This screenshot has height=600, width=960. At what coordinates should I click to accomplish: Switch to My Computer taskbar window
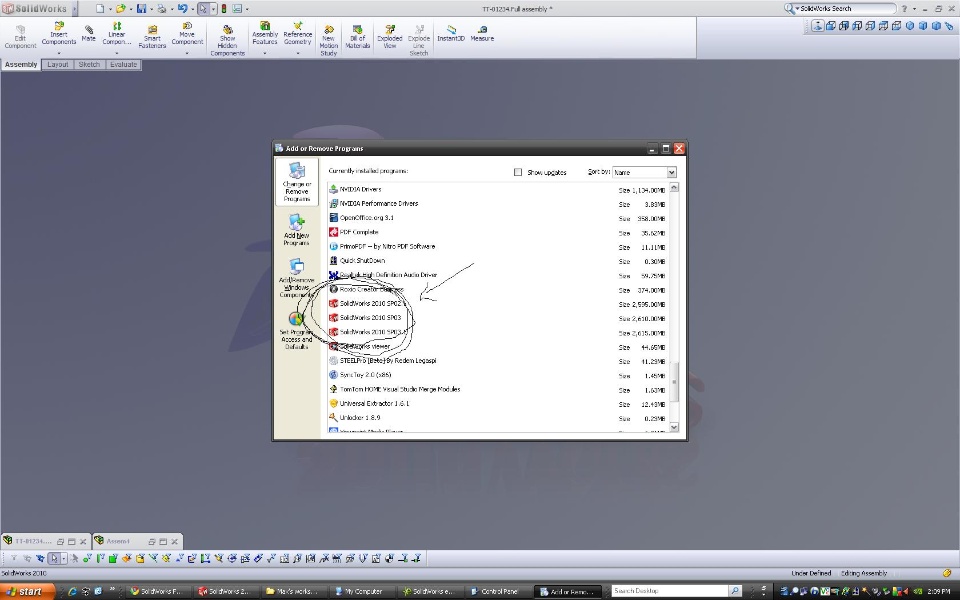[x=362, y=591]
